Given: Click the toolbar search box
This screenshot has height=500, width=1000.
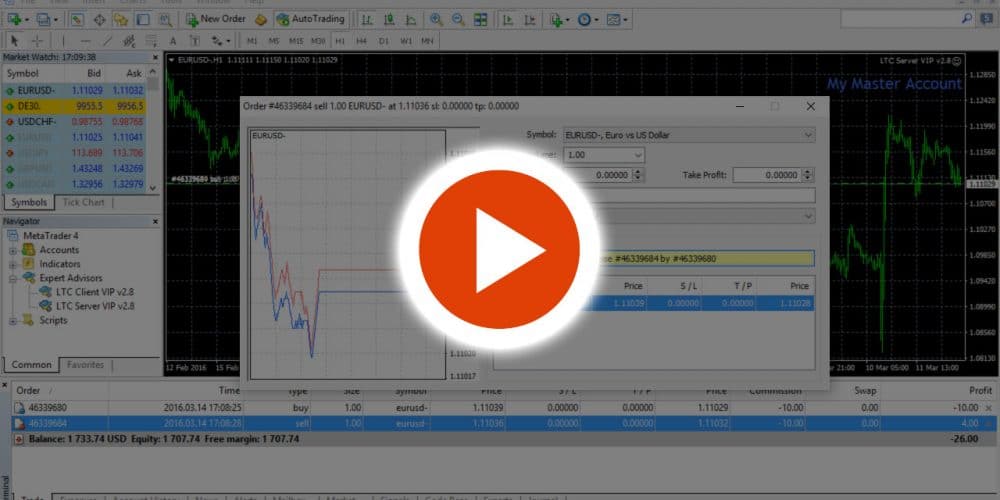Looking at the screenshot, I should point(906,20).
